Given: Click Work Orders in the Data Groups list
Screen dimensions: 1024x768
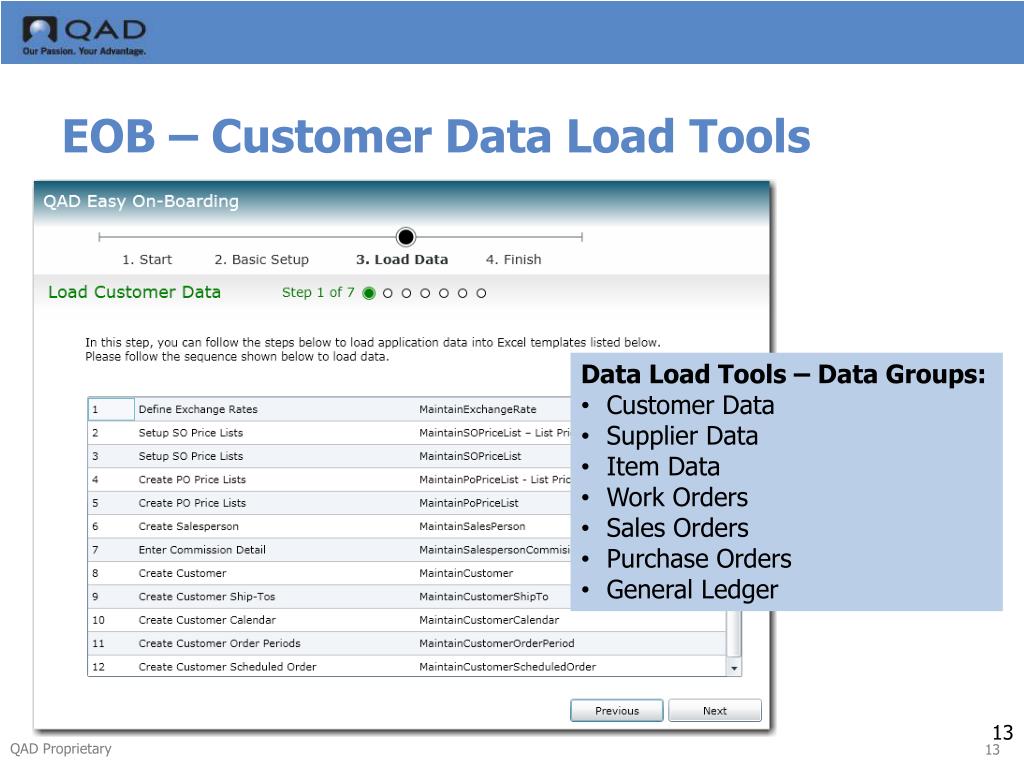Looking at the screenshot, I should [677, 498].
